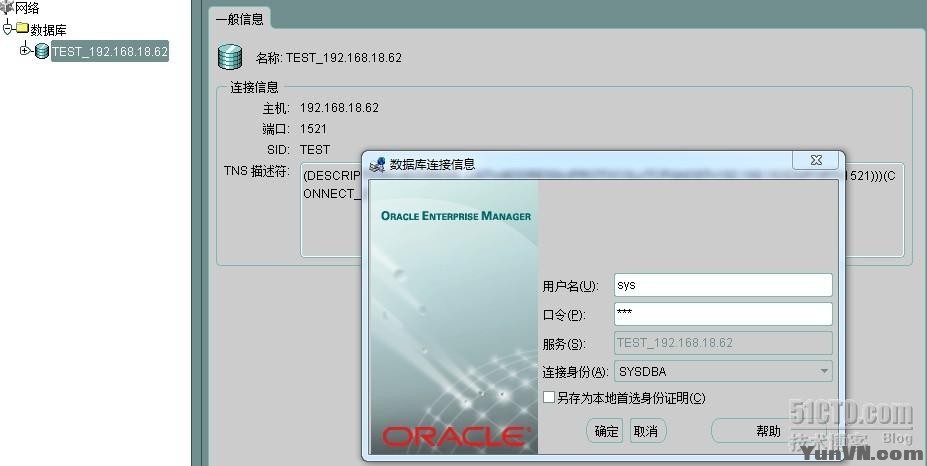Click the Oracle Enterprise Manager banner text
The image size is (927, 466).
click(456, 216)
